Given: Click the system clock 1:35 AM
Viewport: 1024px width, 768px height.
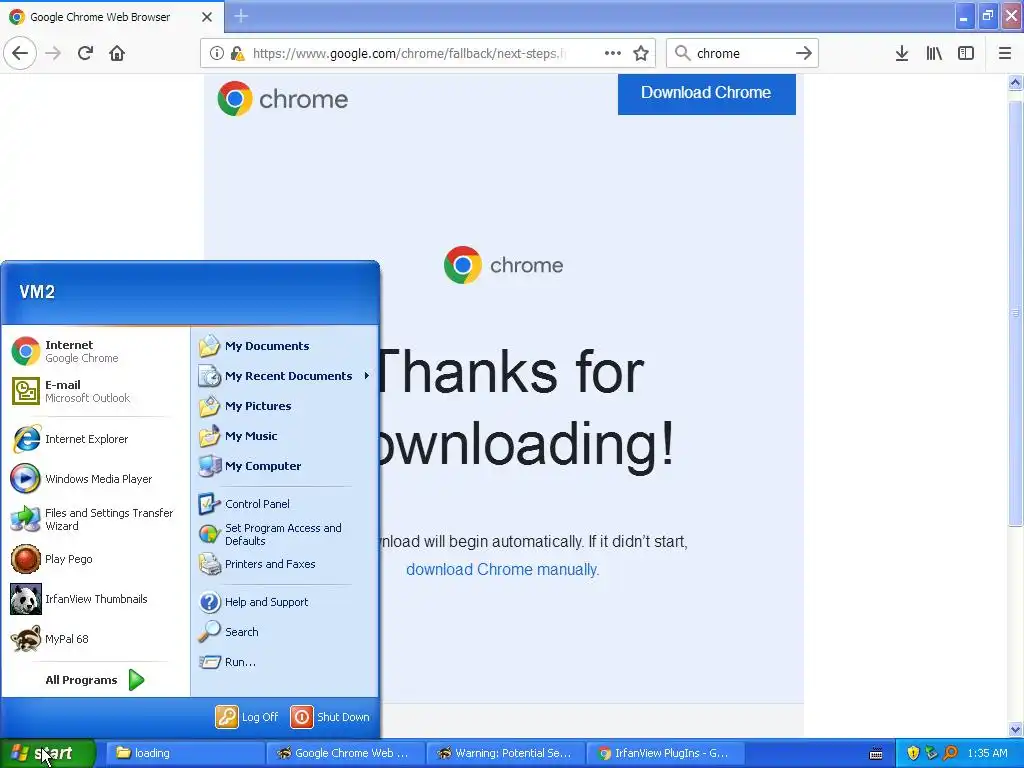Looking at the screenshot, I should coord(987,753).
